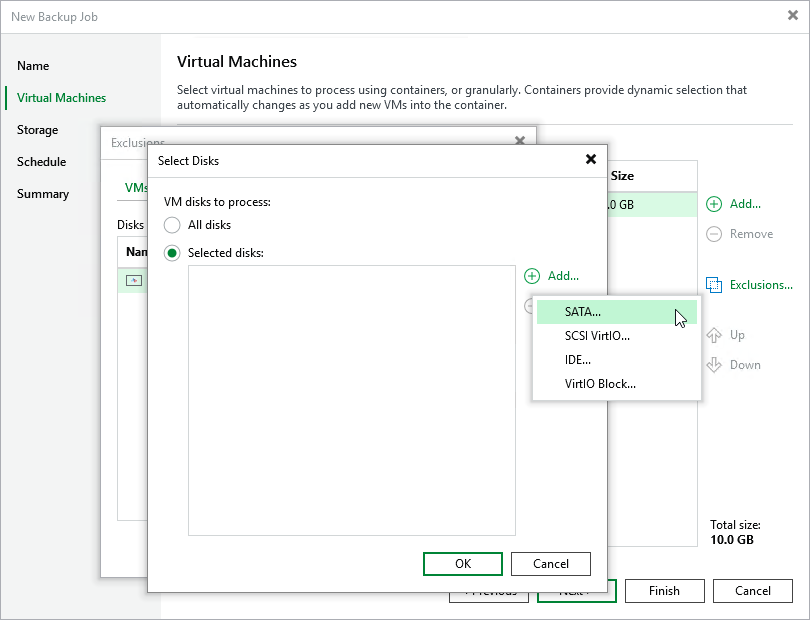The height and width of the screenshot is (620, 810).
Task: Go to the Schedule wizard step
Action: tap(42, 161)
